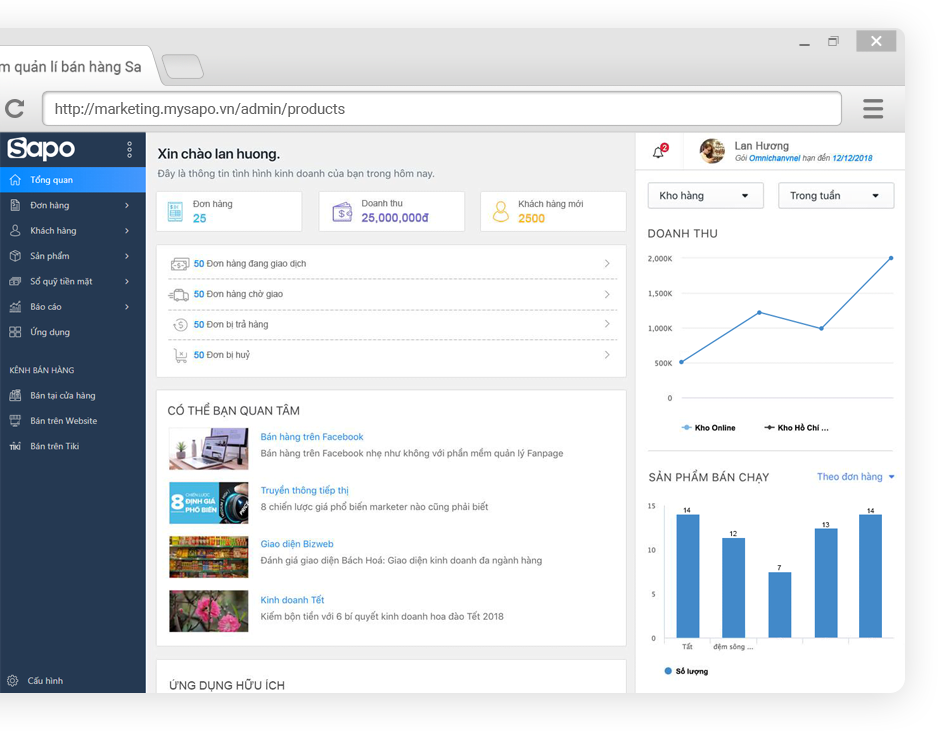Viewport: 938px width, 731px height.
Task: Open the browser hamburger menu
Action: 873,109
